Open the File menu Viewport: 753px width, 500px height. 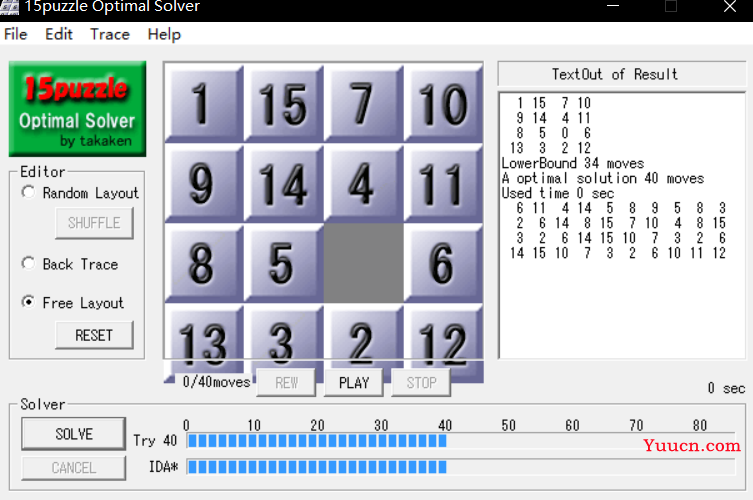coord(16,34)
